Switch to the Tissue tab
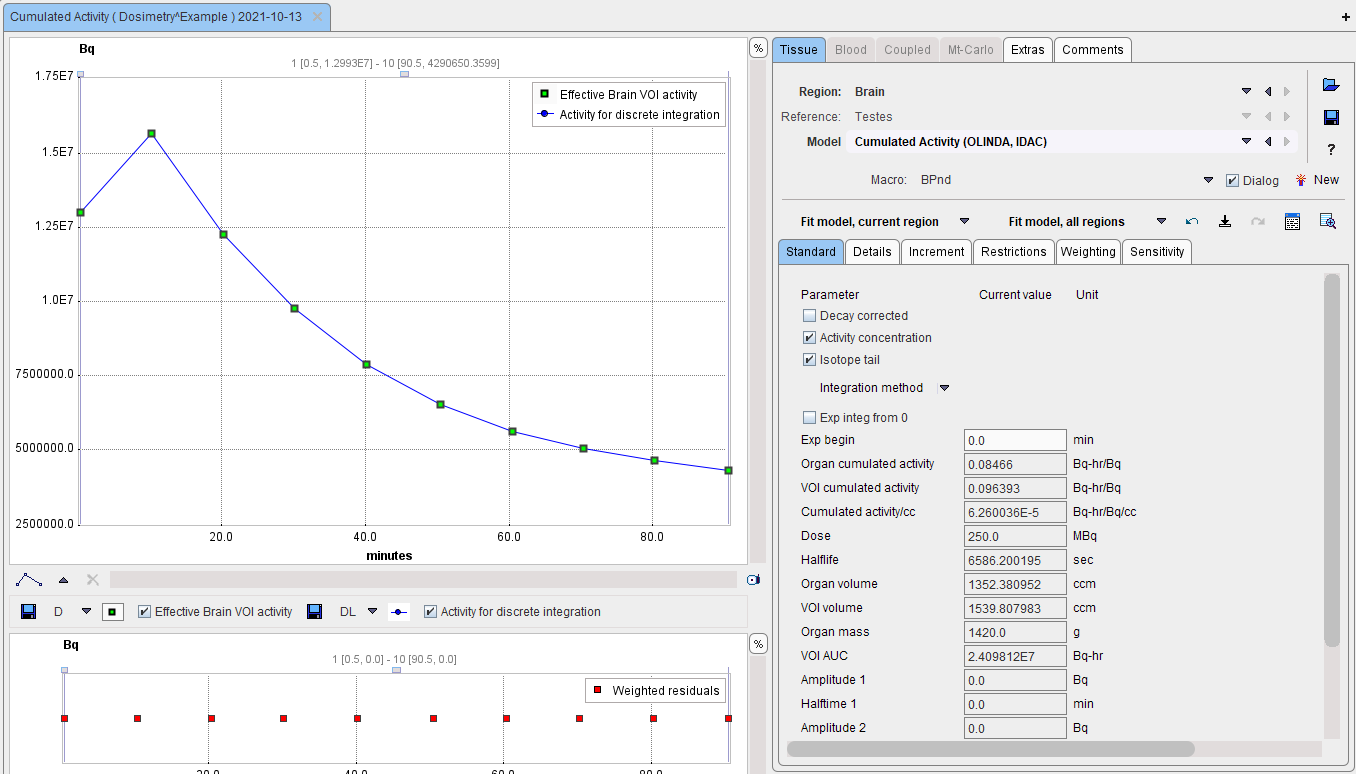 [x=799, y=50]
